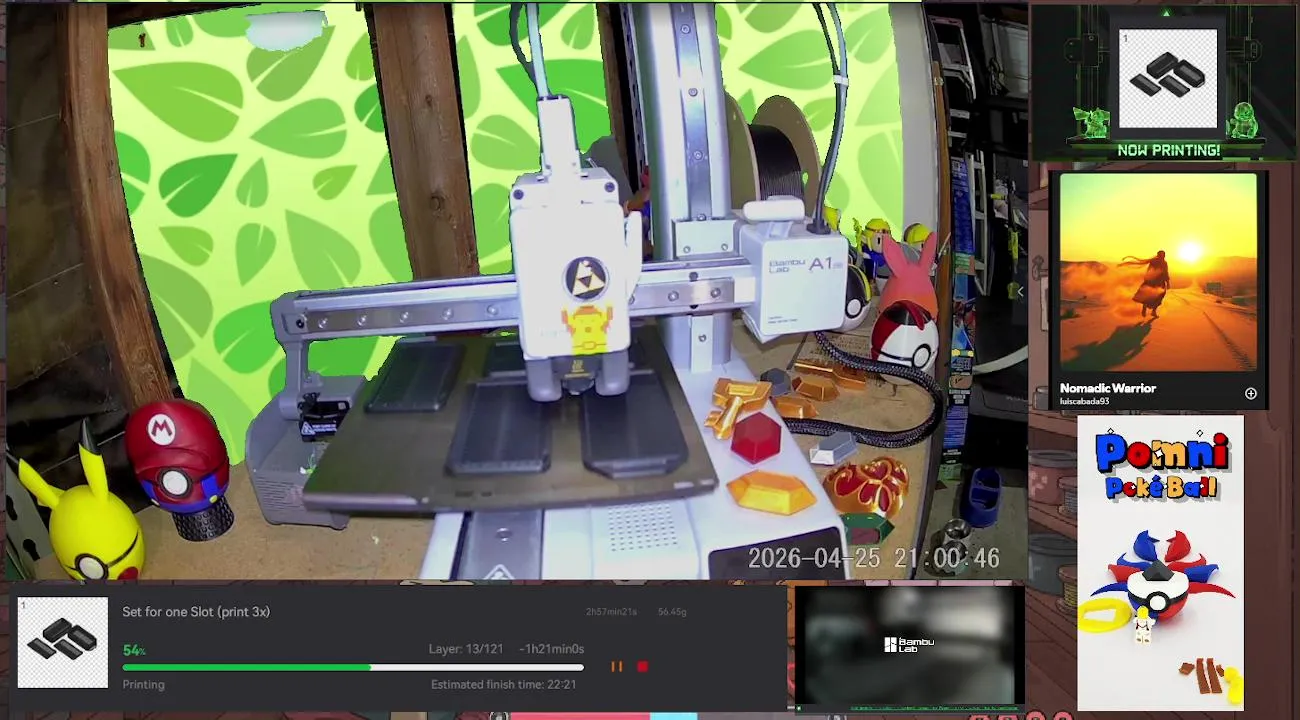Click the "Printing" status label
1300x720 pixels.
143,685
